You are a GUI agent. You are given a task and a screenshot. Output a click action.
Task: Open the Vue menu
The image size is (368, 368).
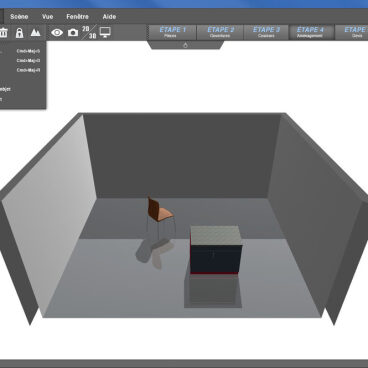pyautogui.click(x=48, y=17)
